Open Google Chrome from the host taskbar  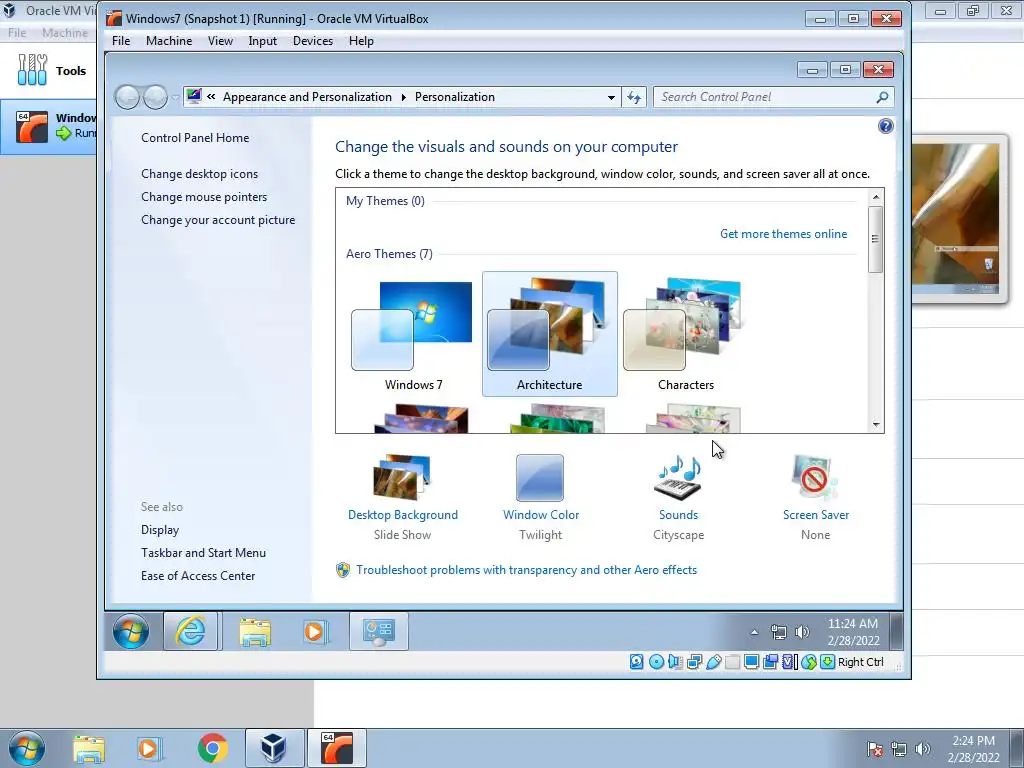[x=213, y=748]
